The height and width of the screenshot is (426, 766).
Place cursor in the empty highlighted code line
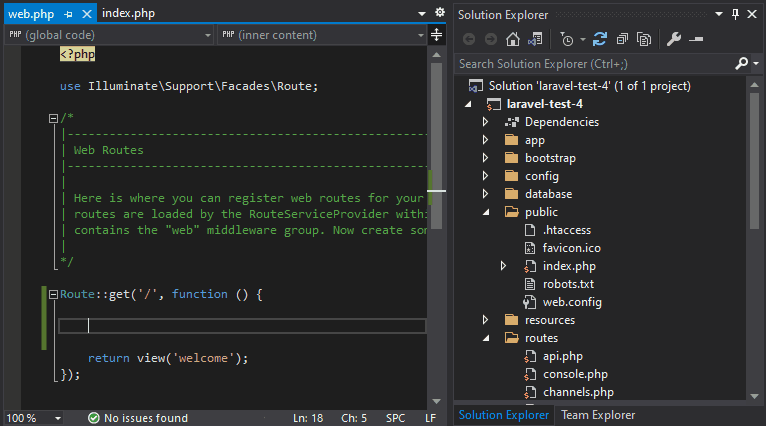pyautogui.click(x=242, y=326)
